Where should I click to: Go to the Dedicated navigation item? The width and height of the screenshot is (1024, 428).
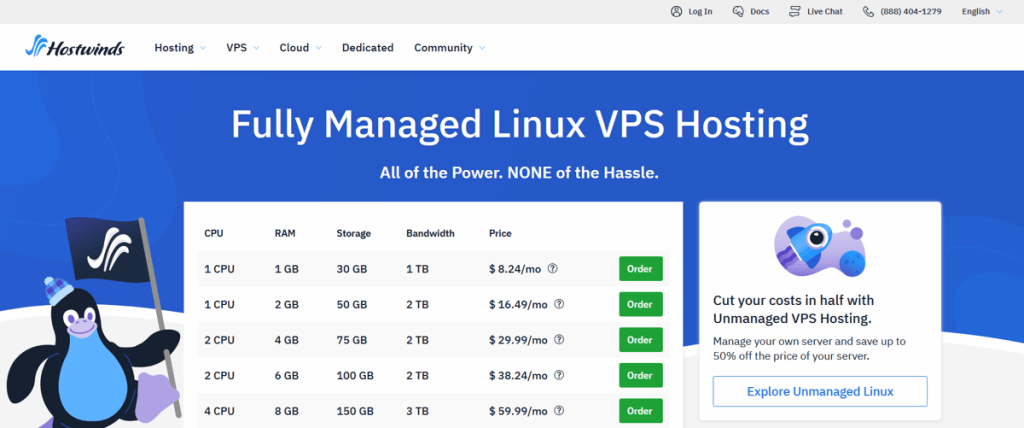click(x=368, y=48)
